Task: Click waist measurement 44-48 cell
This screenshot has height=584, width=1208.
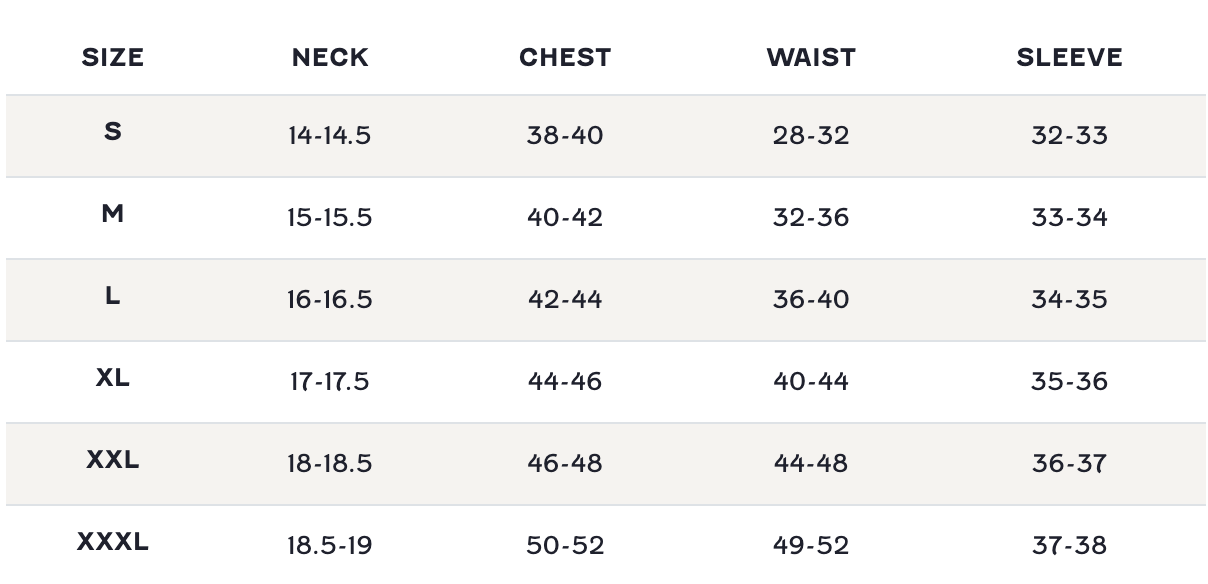Action: pos(811,464)
